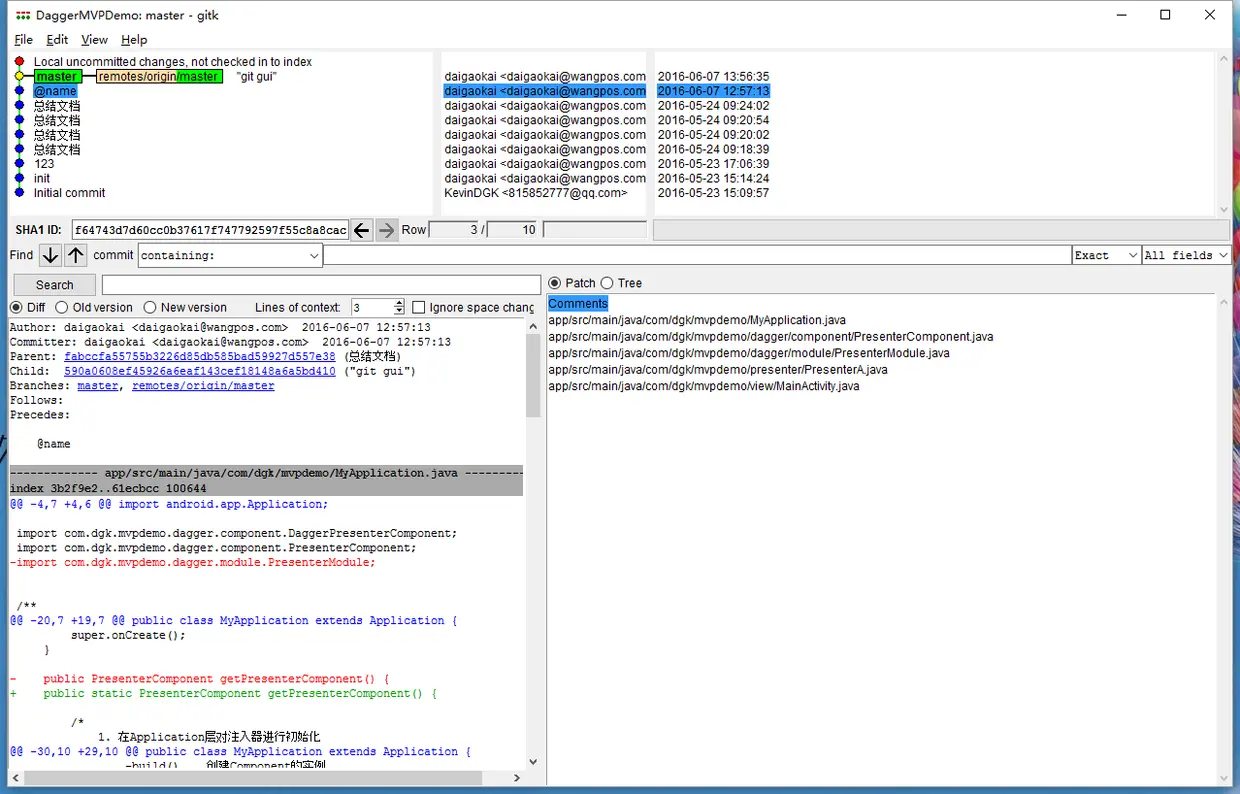Viewport: 1240px width, 794px height.
Task: Click the remotes/origin/master branch label
Action: [159, 76]
